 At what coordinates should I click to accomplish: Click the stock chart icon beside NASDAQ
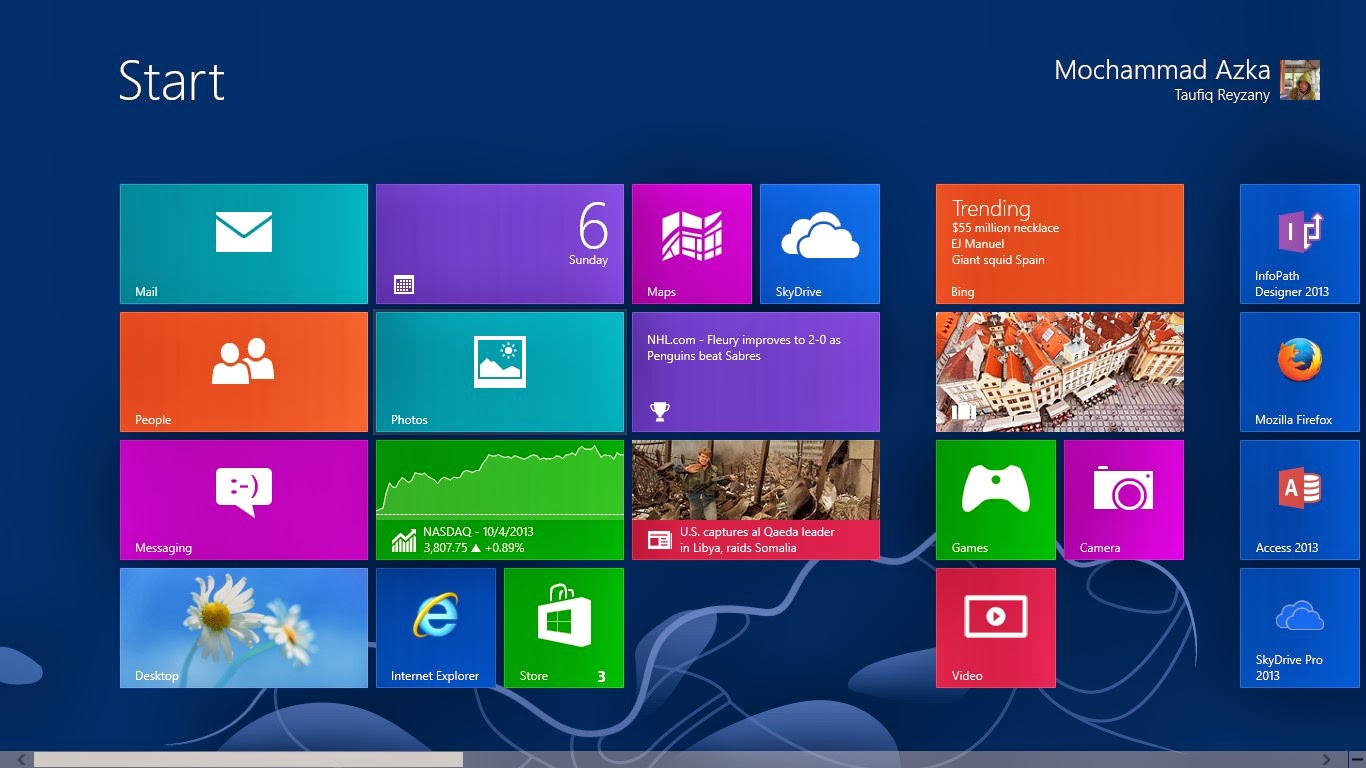(404, 541)
